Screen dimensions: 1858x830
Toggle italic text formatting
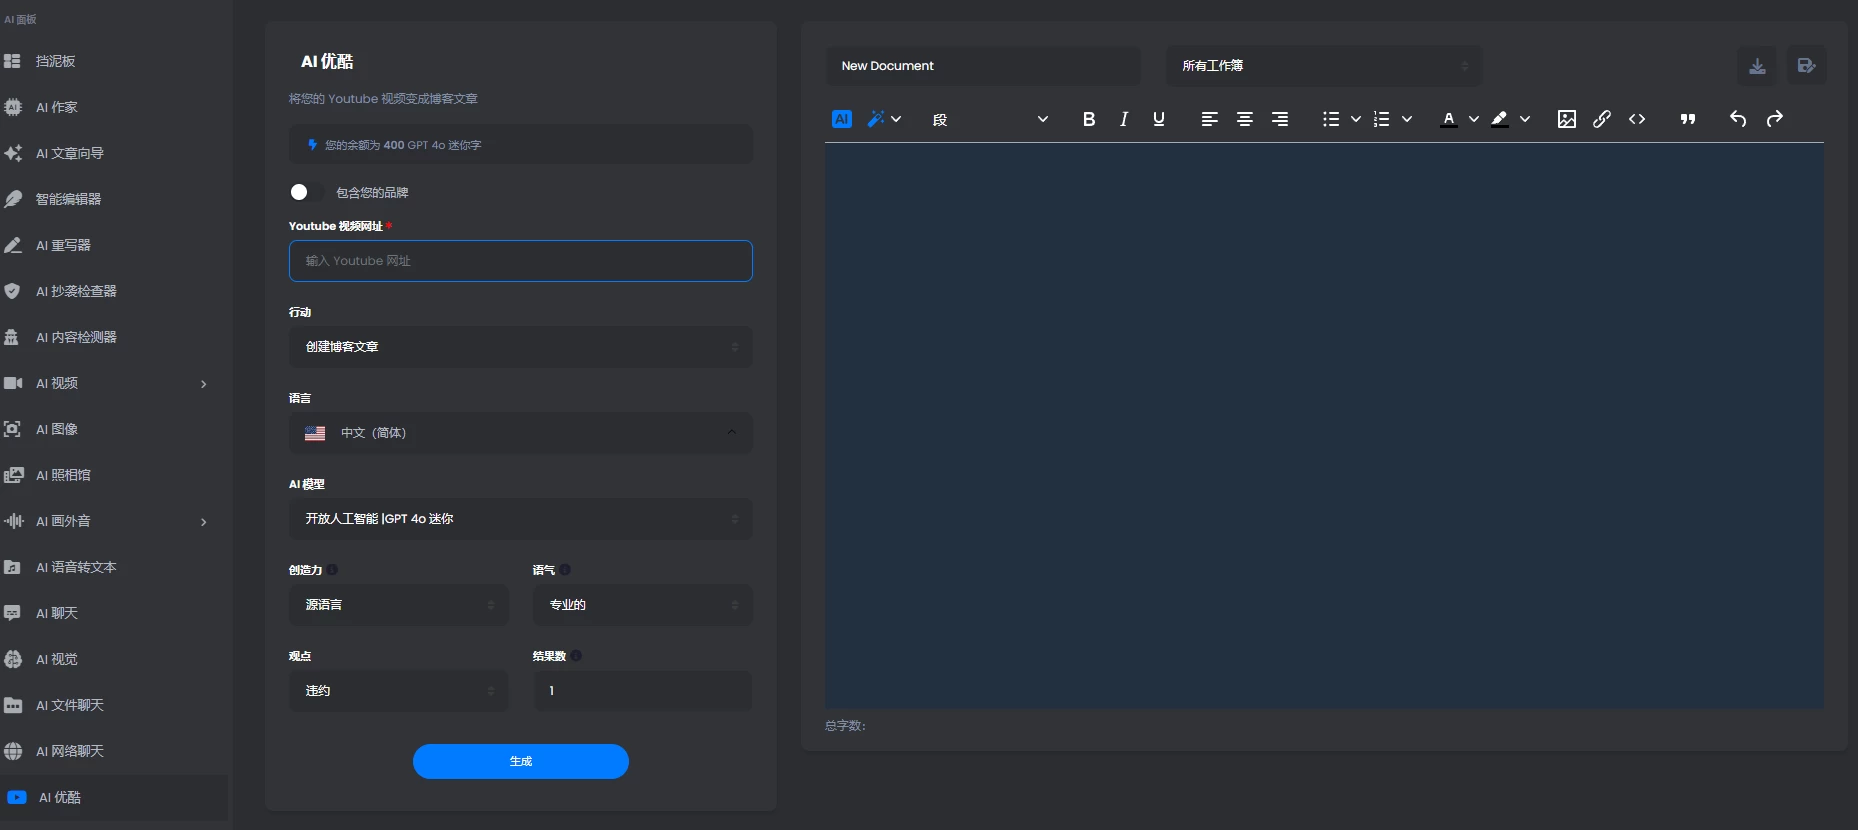click(1124, 119)
